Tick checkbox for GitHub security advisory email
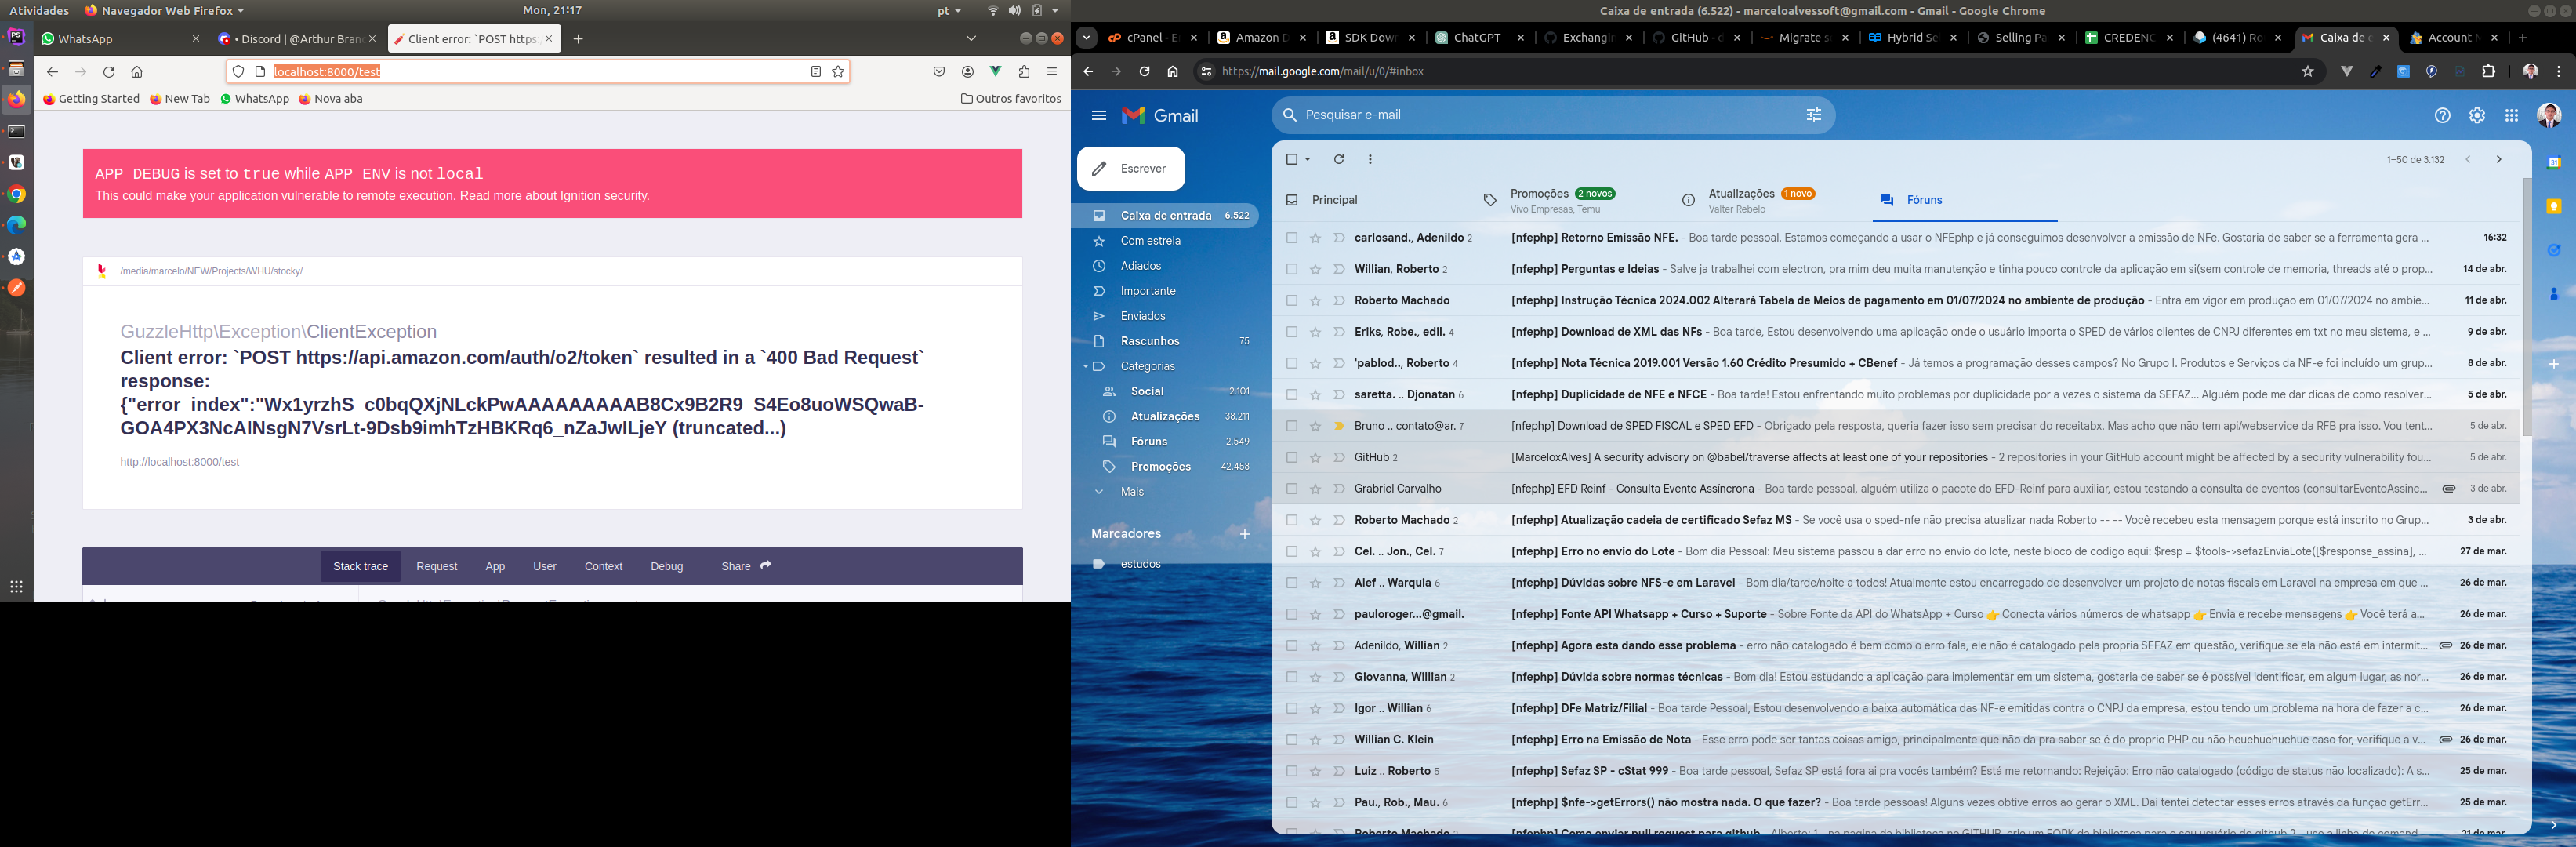This screenshot has width=2576, height=847. (x=1292, y=458)
